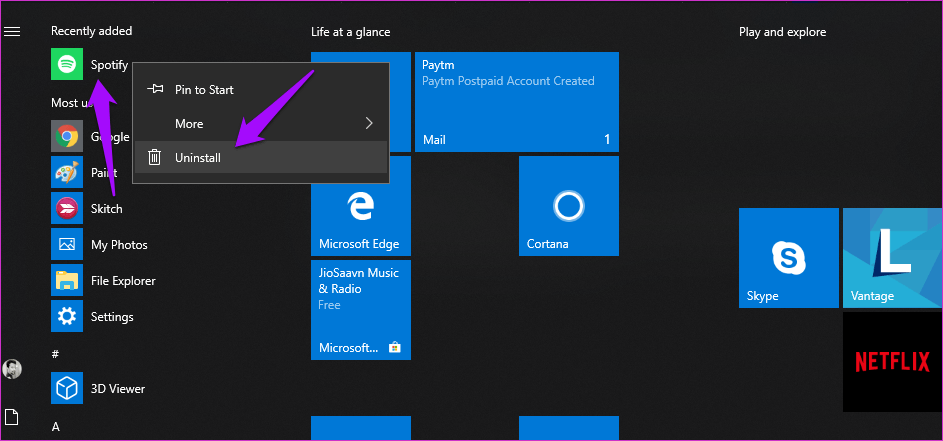Open the Cortana tile
This screenshot has height=441, width=943.
569,206
